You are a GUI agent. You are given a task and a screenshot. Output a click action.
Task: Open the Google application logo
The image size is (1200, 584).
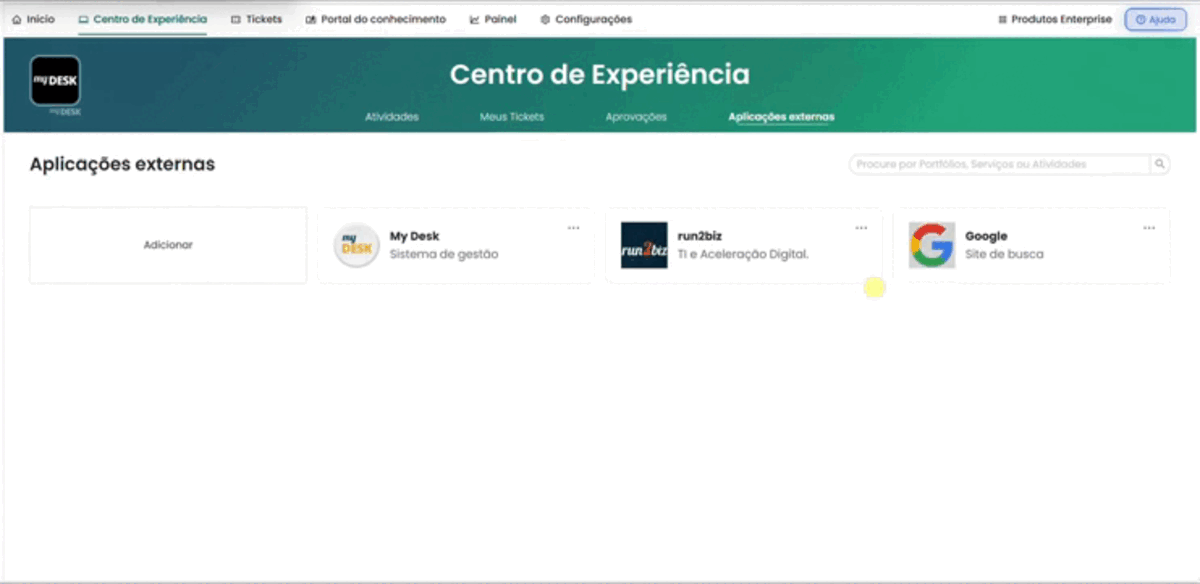932,245
